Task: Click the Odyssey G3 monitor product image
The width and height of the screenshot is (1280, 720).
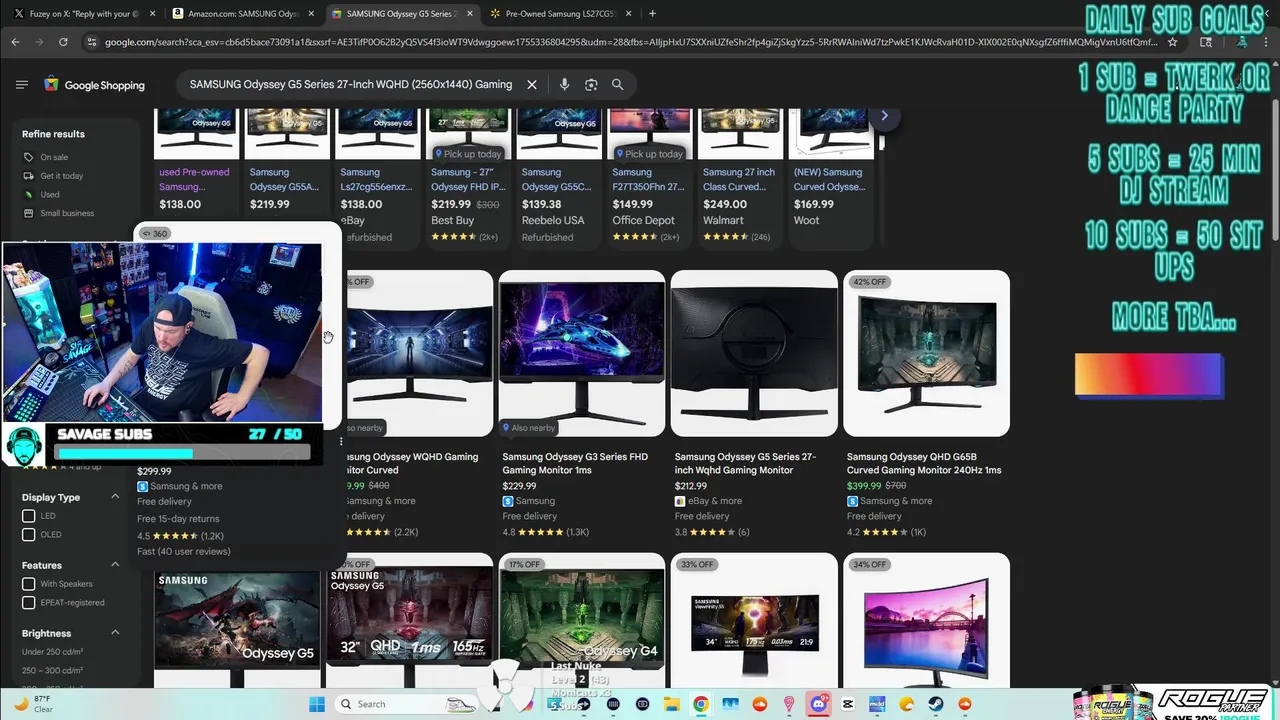Action: (582, 353)
